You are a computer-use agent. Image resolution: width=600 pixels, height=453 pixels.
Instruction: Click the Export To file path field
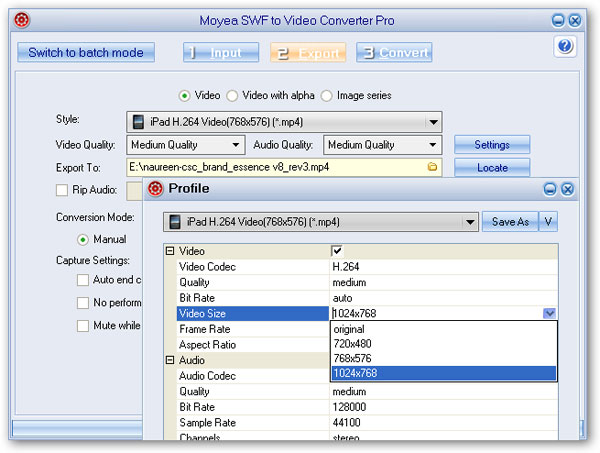pos(284,167)
